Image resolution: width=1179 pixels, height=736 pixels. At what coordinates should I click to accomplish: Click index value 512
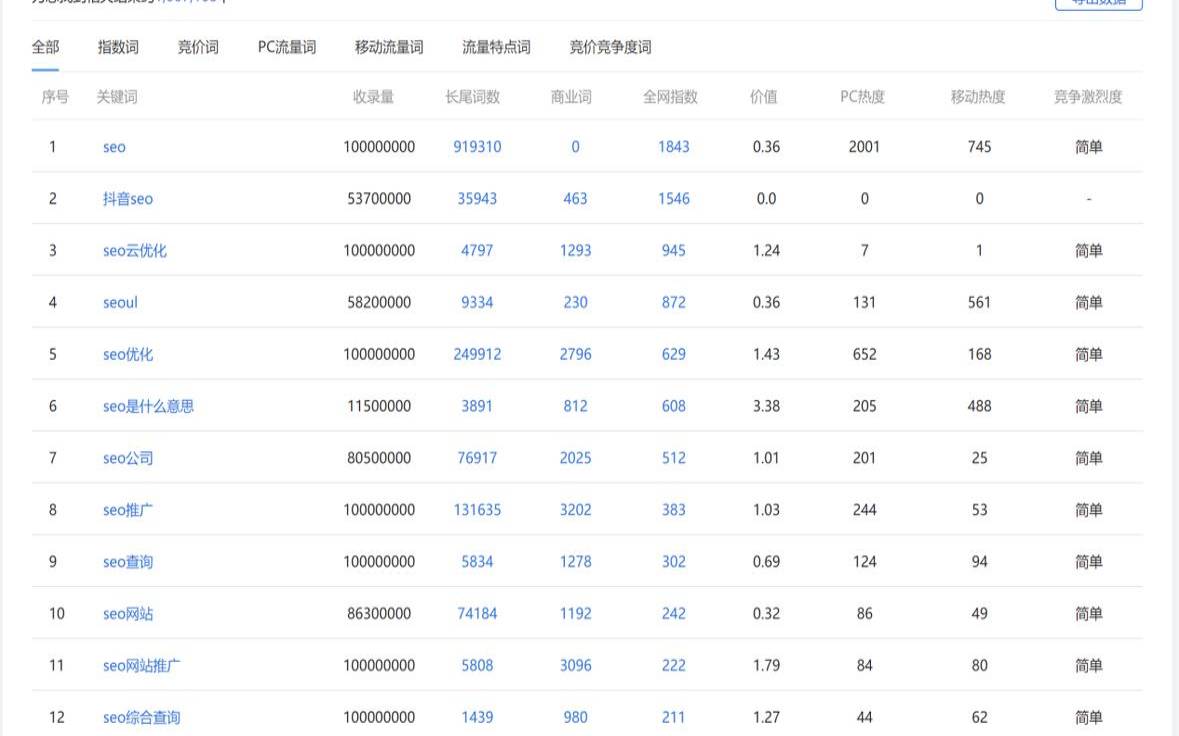pyautogui.click(x=674, y=459)
